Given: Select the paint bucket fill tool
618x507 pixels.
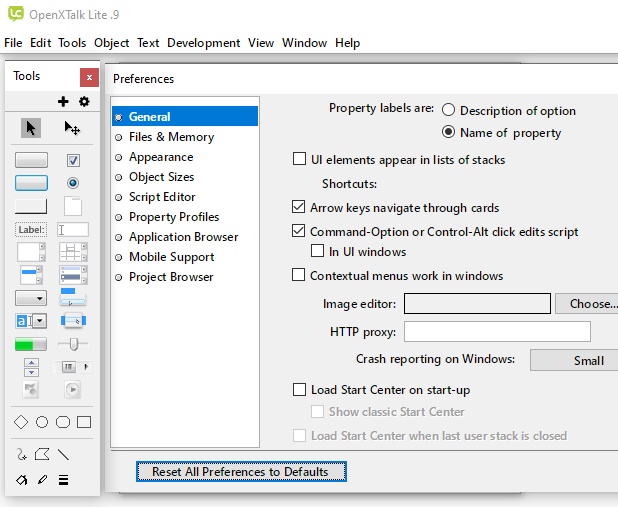Looking at the screenshot, I should [x=22, y=480].
